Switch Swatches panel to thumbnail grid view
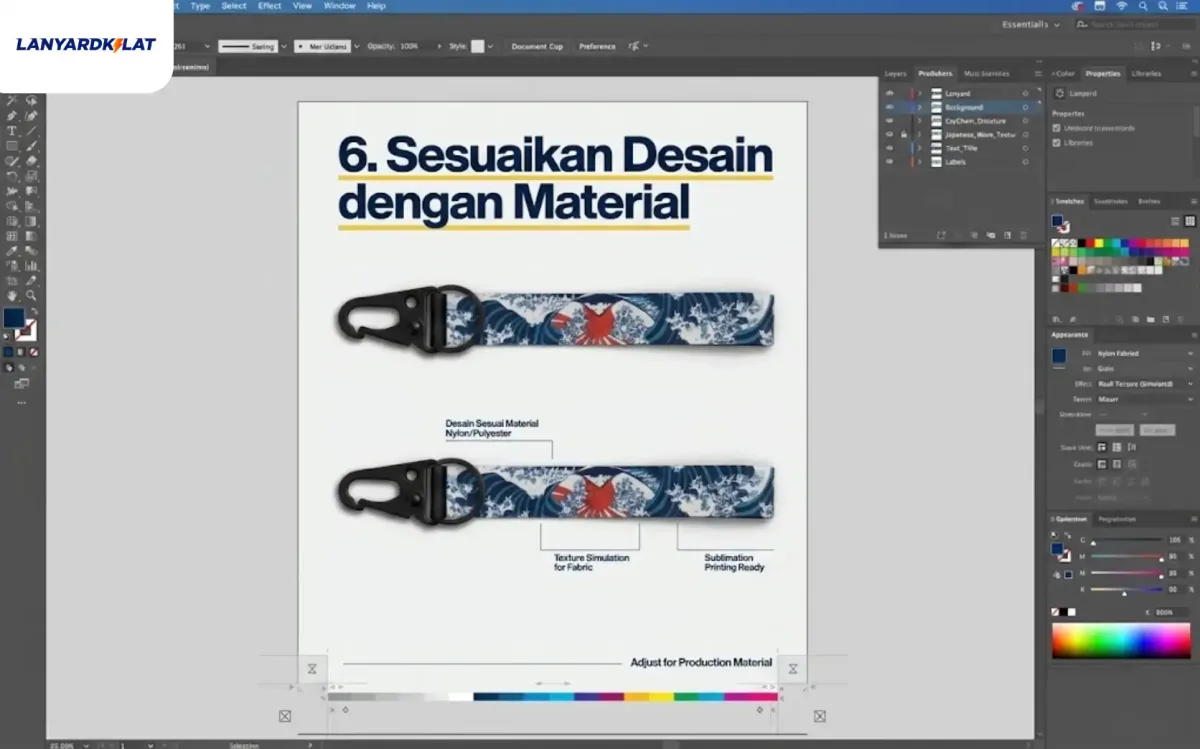 pos(1190,221)
